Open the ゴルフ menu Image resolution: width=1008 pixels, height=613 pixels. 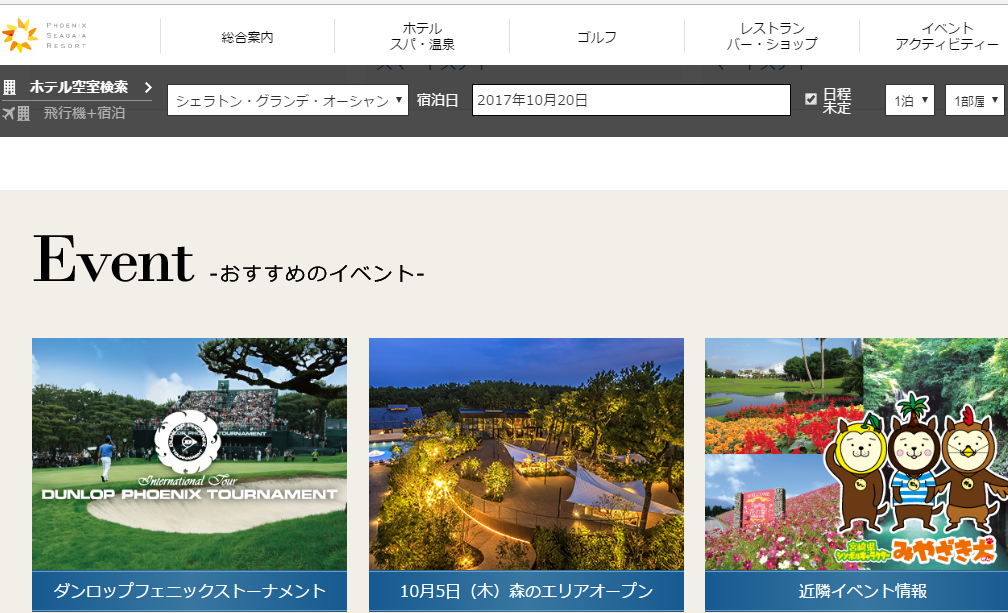(x=597, y=37)
